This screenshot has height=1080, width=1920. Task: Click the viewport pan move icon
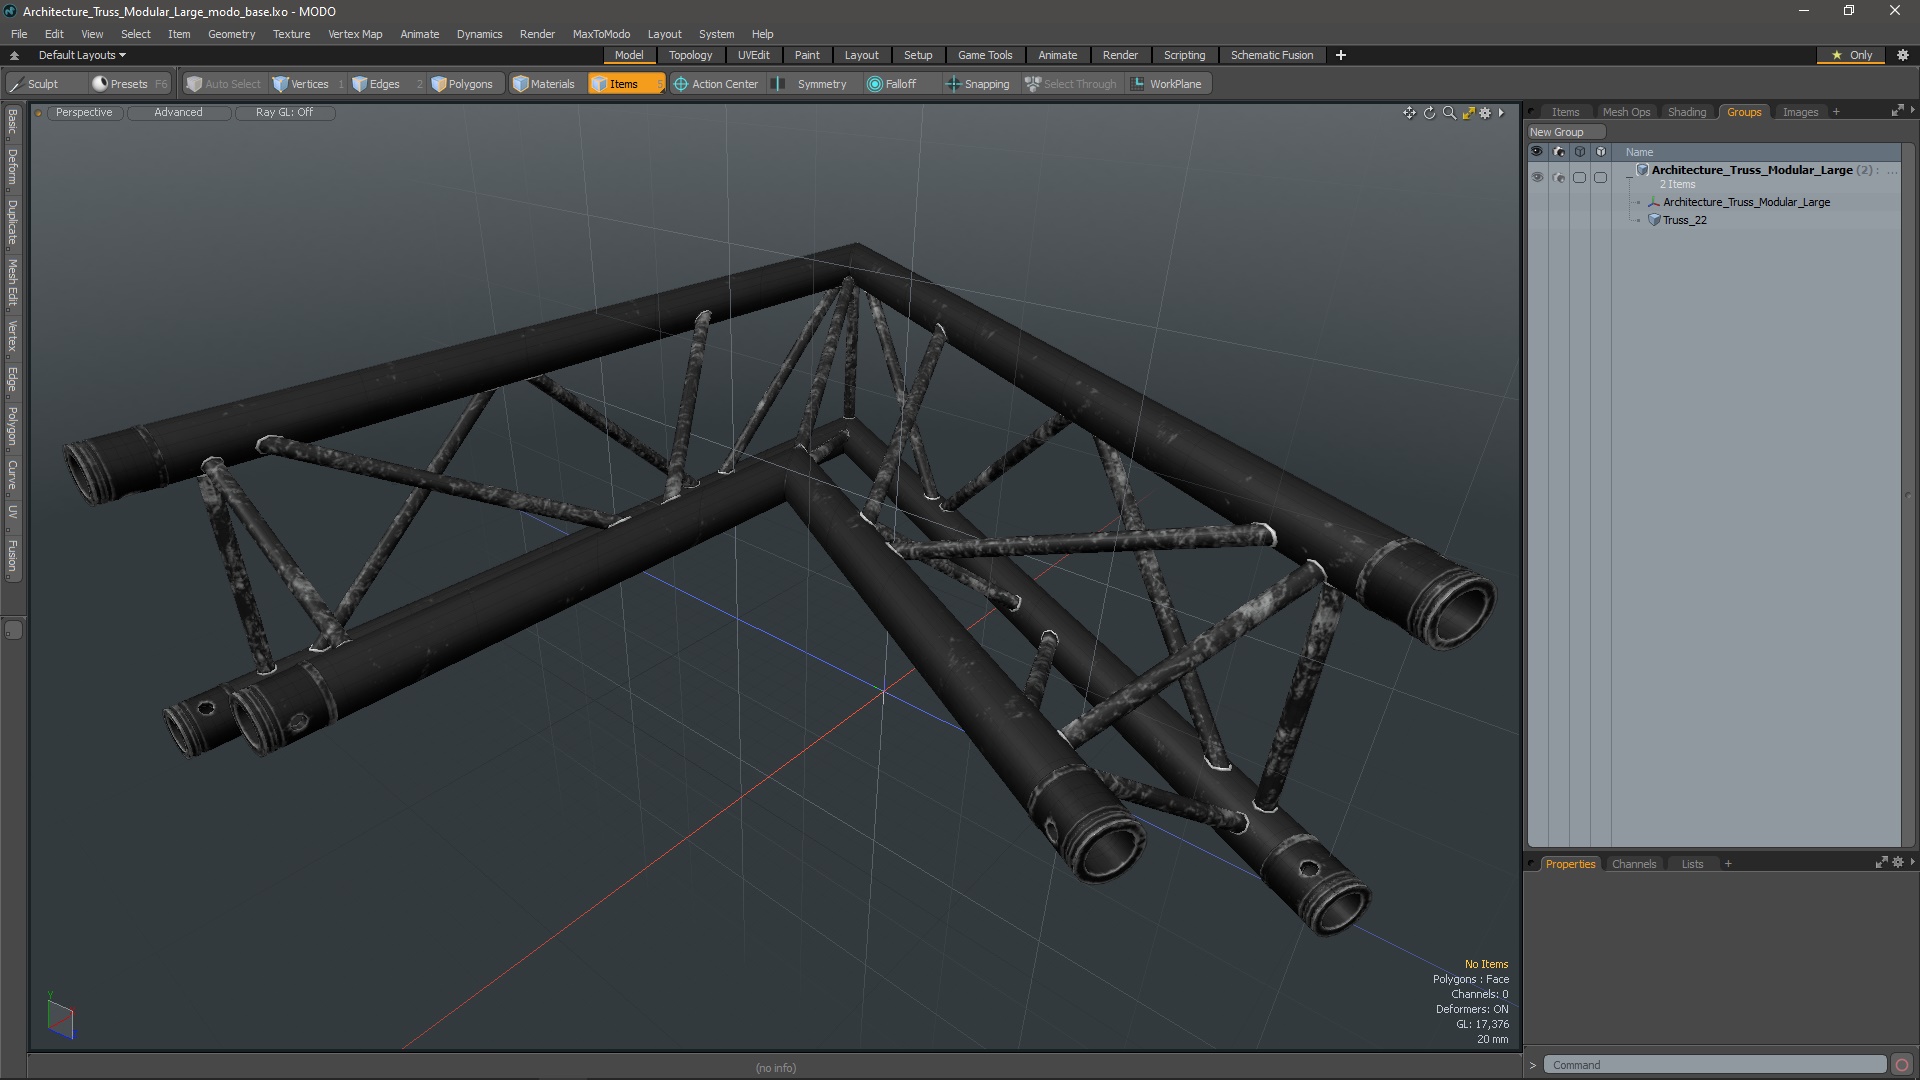(1409, 113)
